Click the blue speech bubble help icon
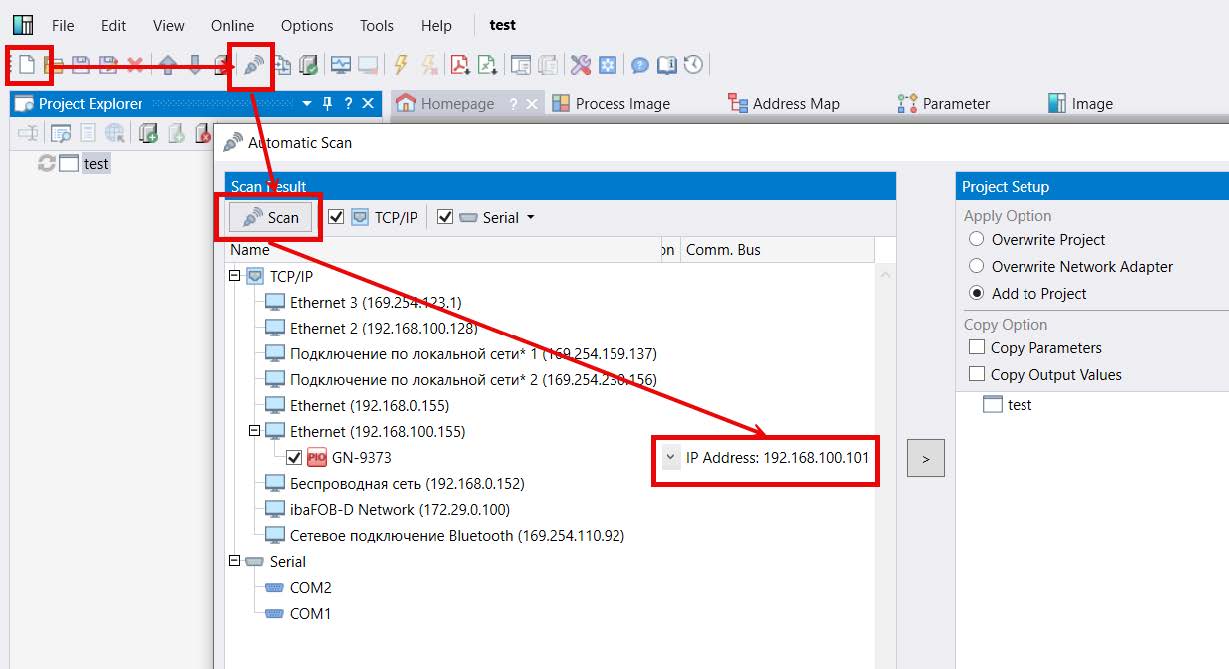Screen dimensions: 1229x669 (640, 66)
